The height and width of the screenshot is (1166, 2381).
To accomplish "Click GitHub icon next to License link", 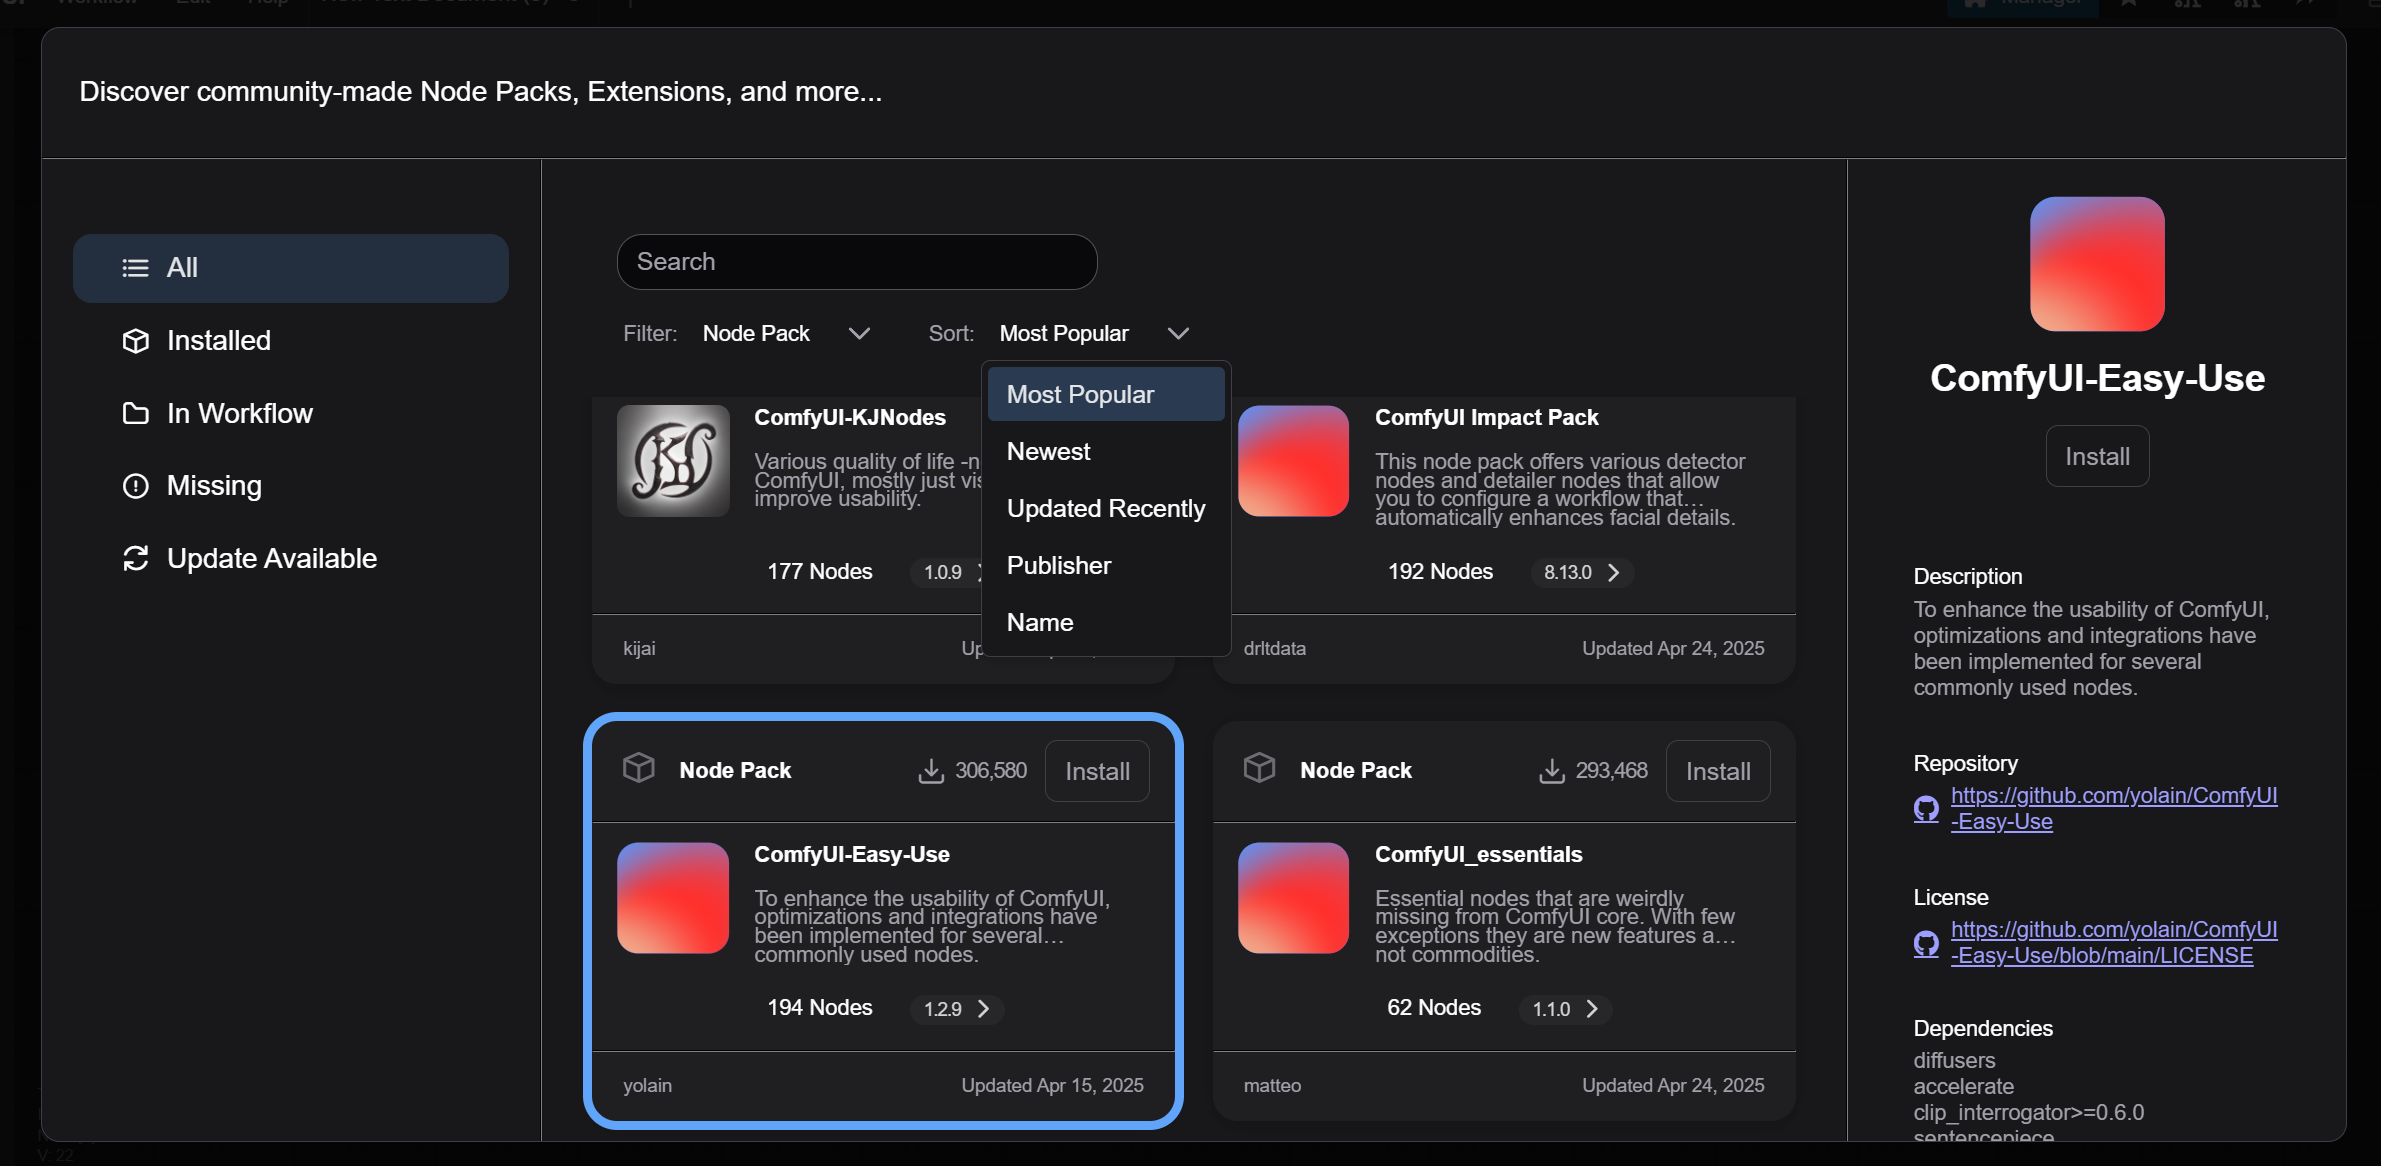I will pos(1926,943).
